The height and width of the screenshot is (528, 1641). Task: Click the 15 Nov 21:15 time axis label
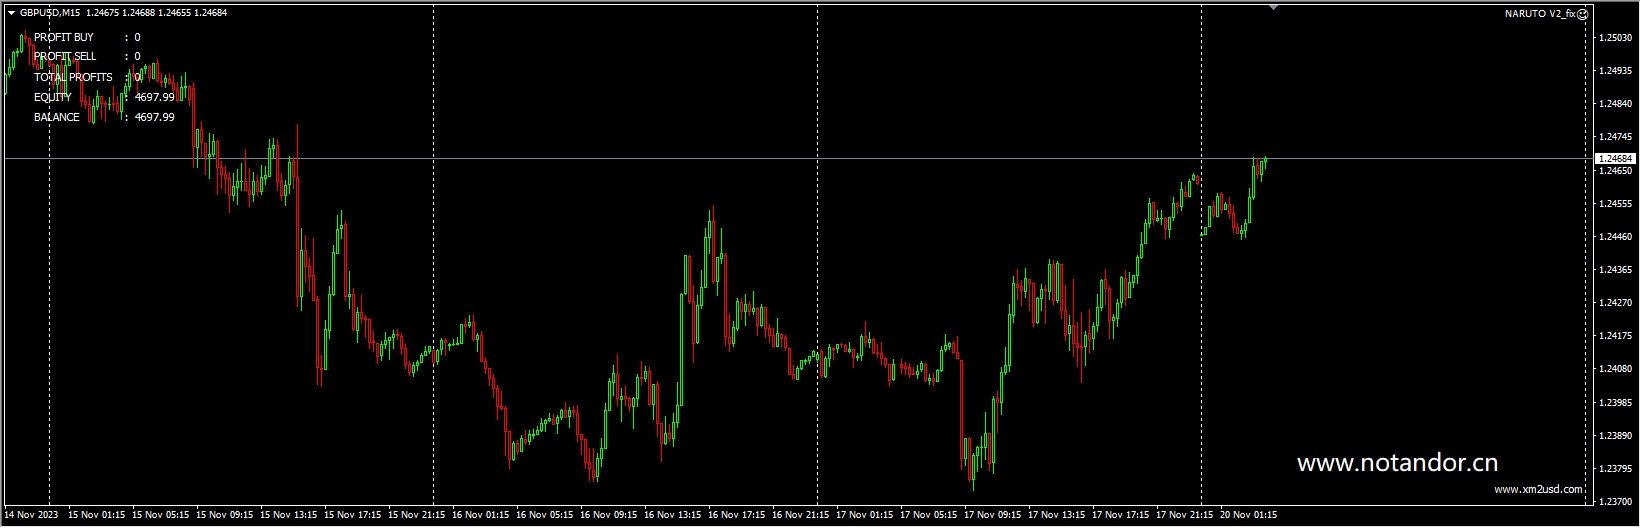point(417,516)
